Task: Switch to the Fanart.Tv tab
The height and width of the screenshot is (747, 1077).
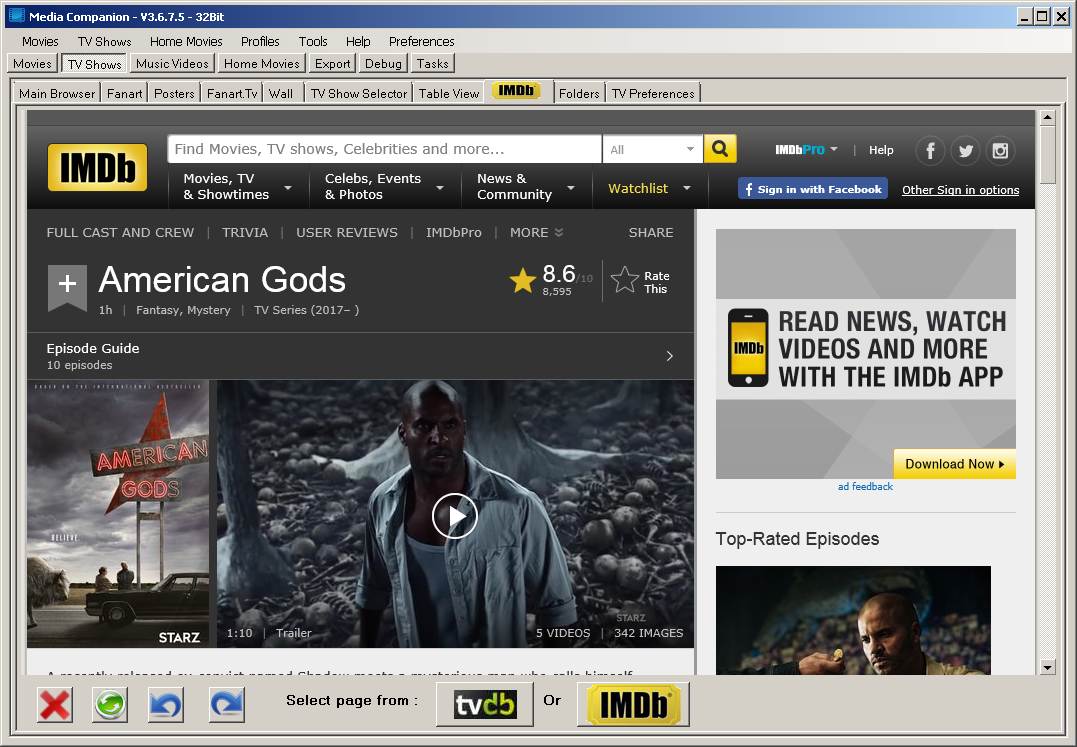Action: pos(232,93)
